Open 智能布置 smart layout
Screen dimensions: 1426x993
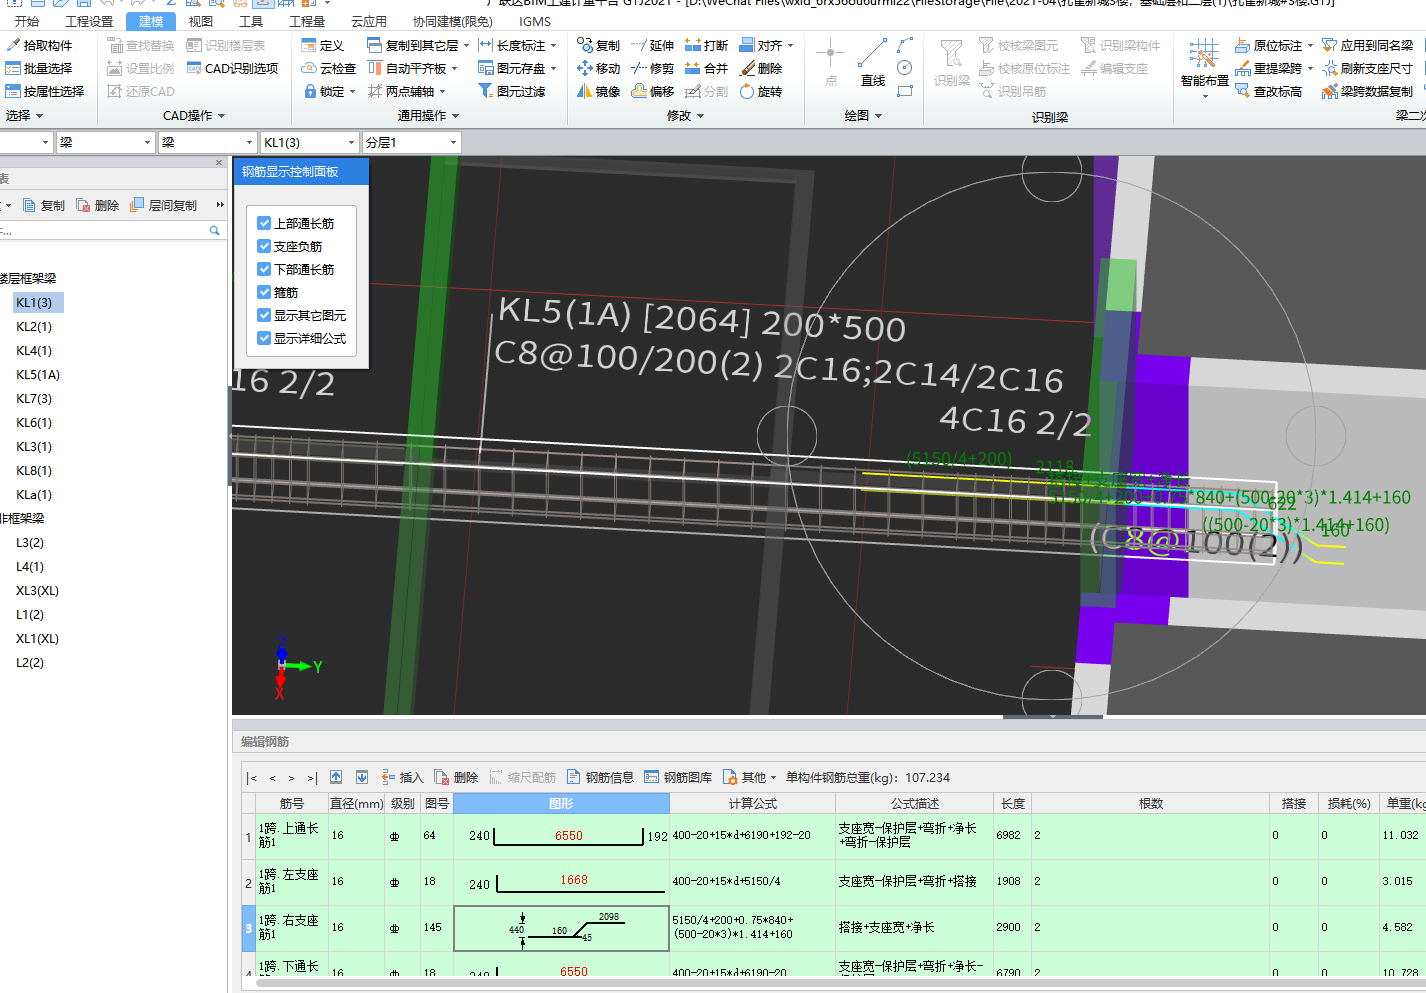(x=1204, y=66)
